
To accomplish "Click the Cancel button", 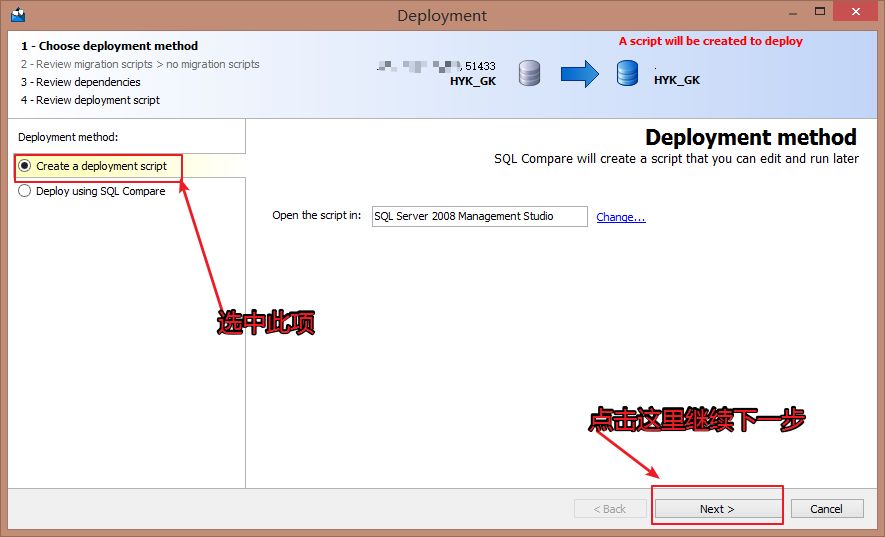I will coord(827,509).
